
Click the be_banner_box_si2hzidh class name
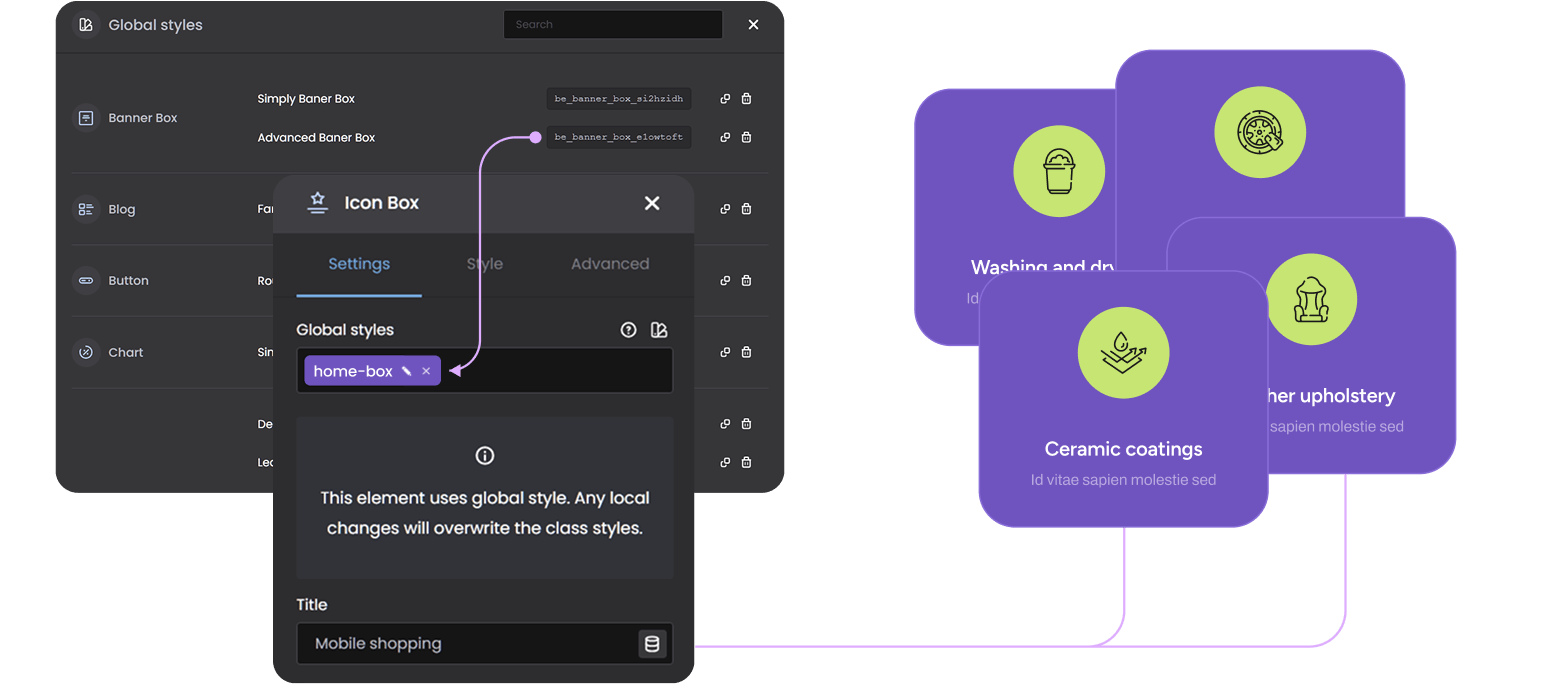618,99
